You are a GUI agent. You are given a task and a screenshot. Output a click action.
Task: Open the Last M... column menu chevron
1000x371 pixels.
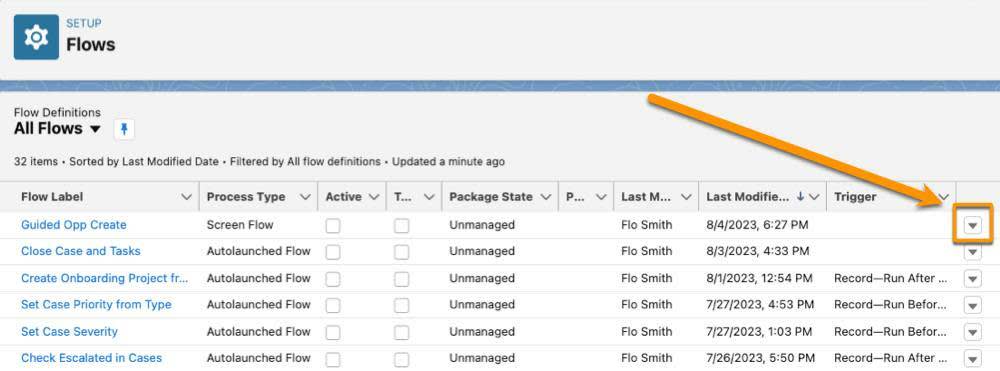click(686, 197)
